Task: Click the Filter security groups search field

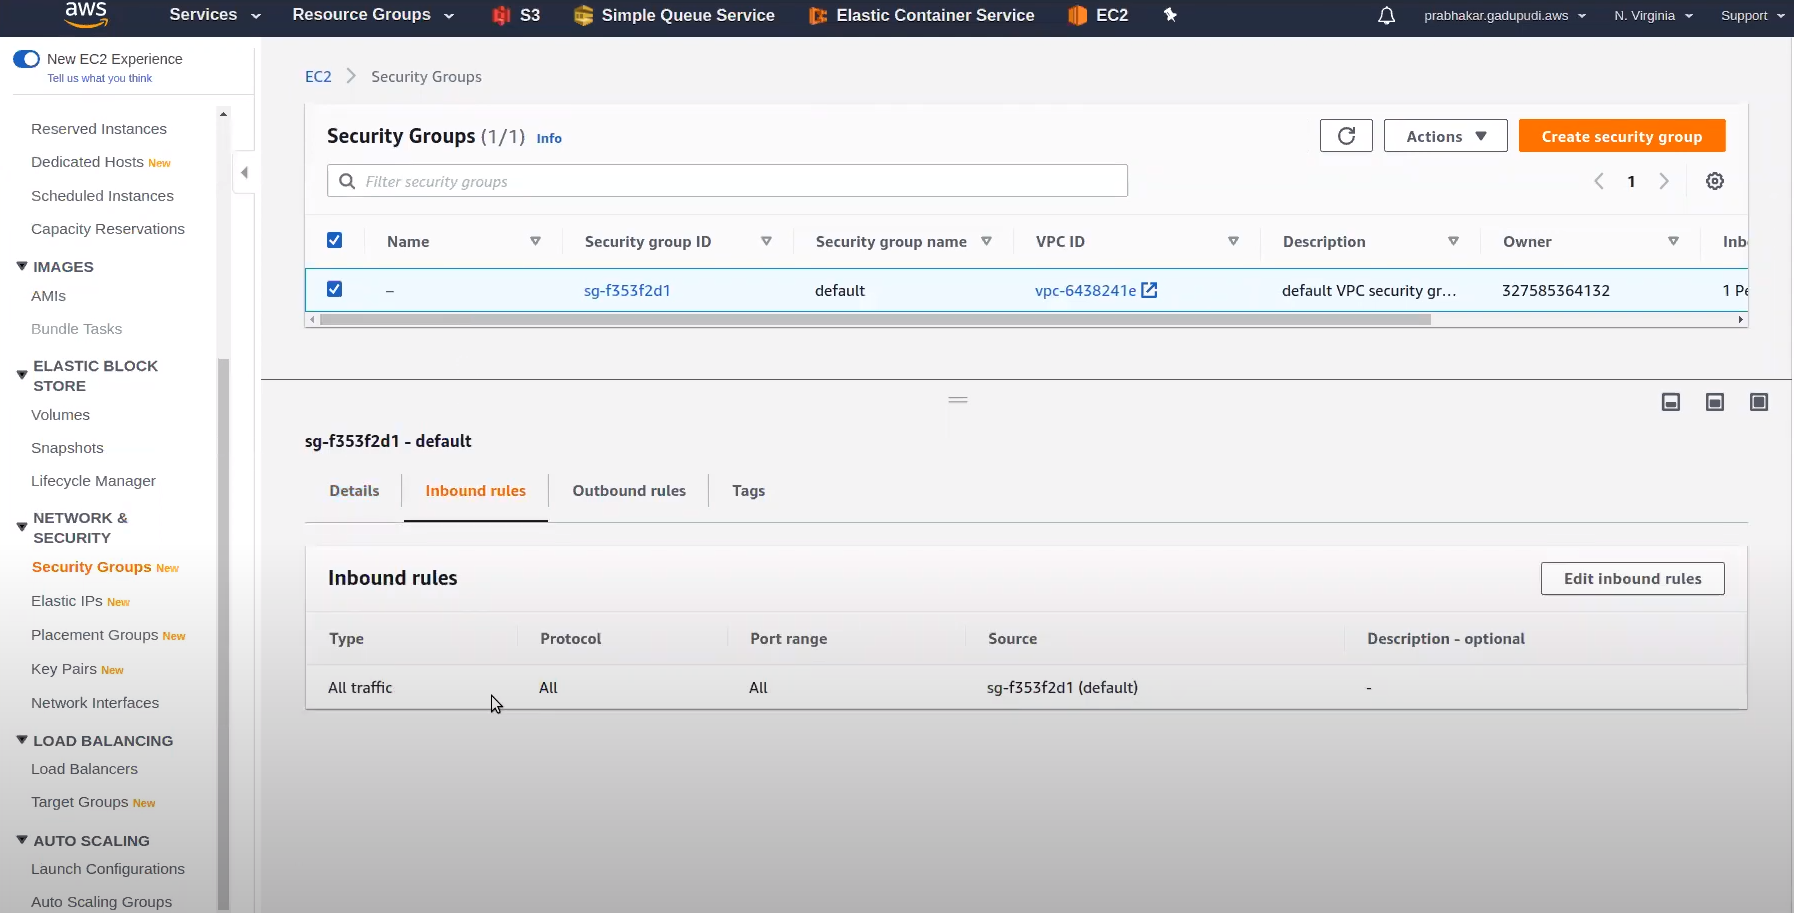Action: tap(727, 181)
